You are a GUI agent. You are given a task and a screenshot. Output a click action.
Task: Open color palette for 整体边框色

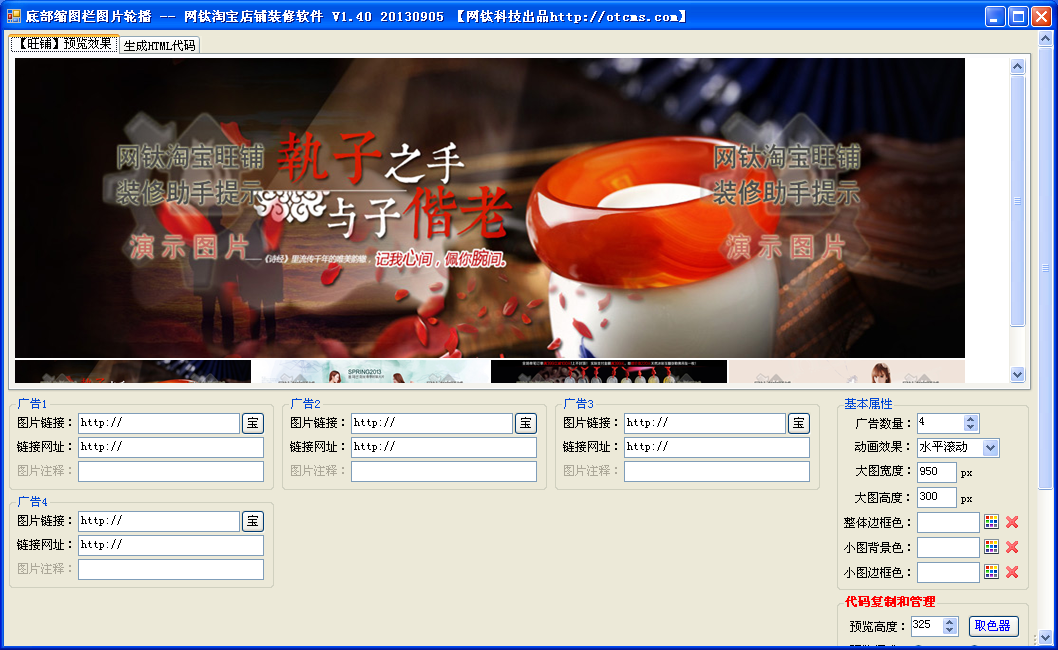[991, 522]
